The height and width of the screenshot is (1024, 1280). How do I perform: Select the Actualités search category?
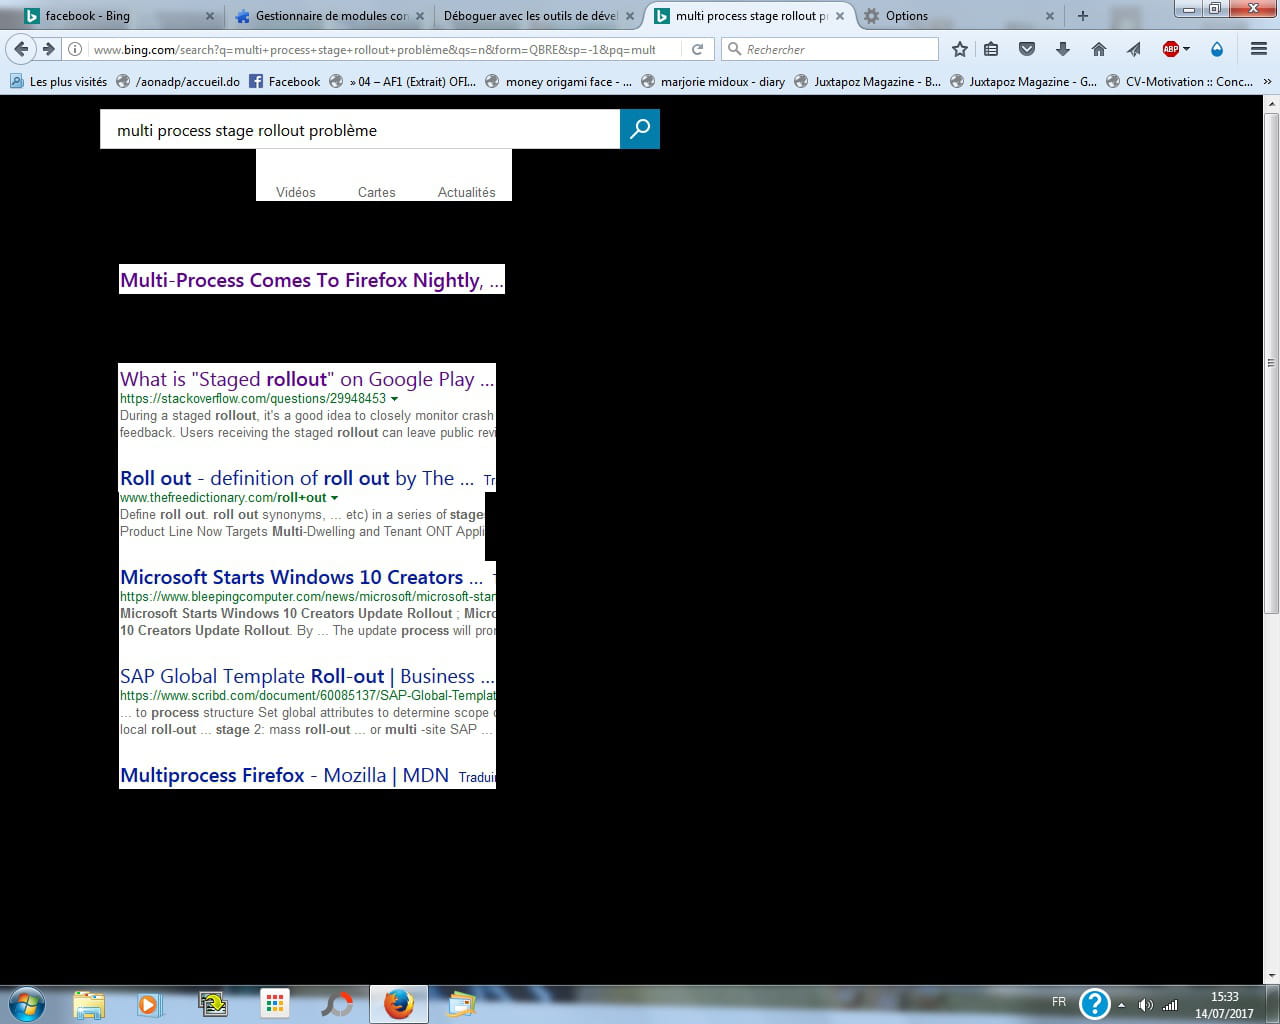tap(467, 192)
